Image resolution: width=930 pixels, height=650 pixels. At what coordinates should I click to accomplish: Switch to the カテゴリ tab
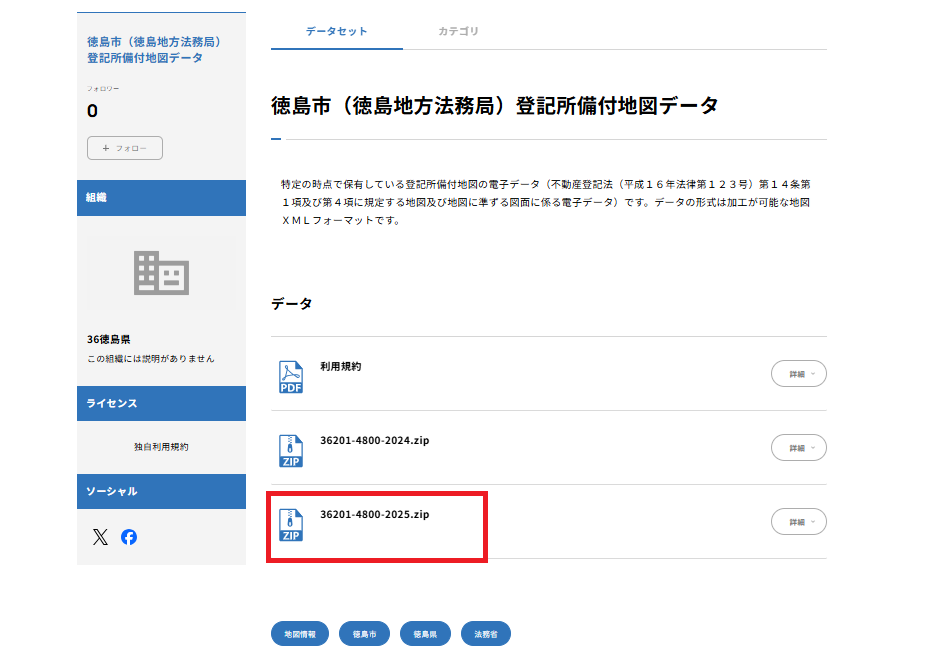point(458,31)
